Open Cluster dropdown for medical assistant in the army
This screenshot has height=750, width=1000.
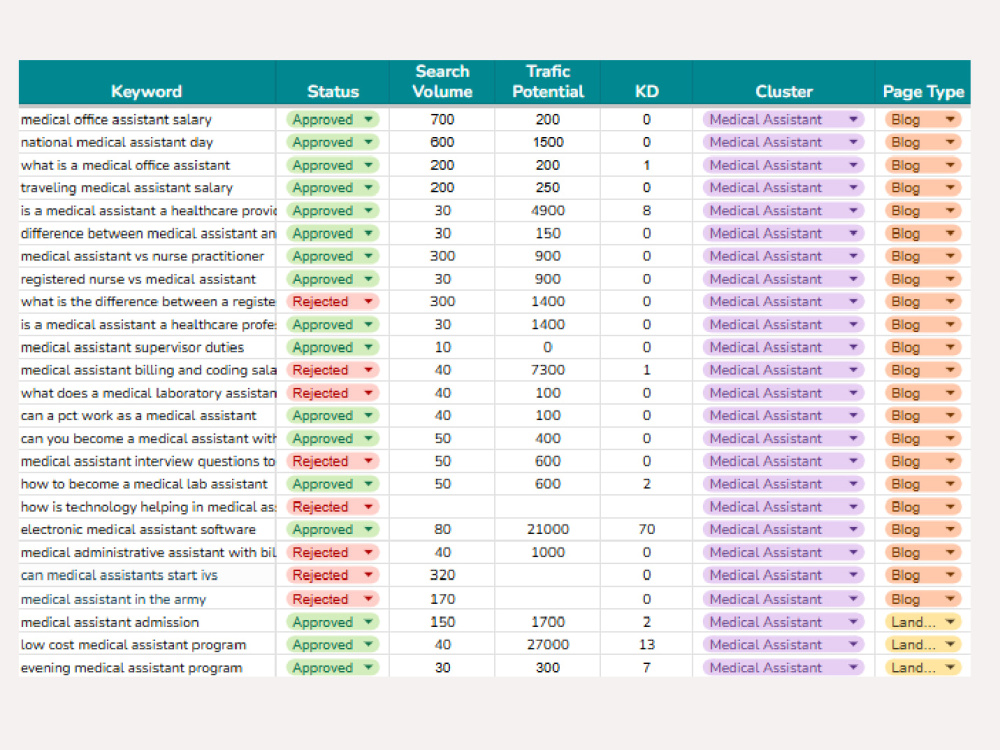pos(783,599)
